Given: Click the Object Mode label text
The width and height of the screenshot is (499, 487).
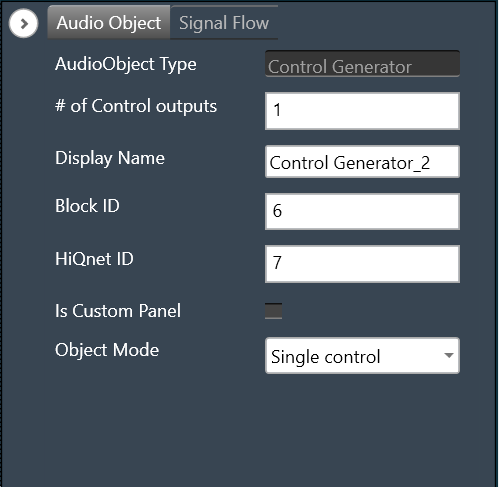Looking at the screenshot, I should pos(107,350).
